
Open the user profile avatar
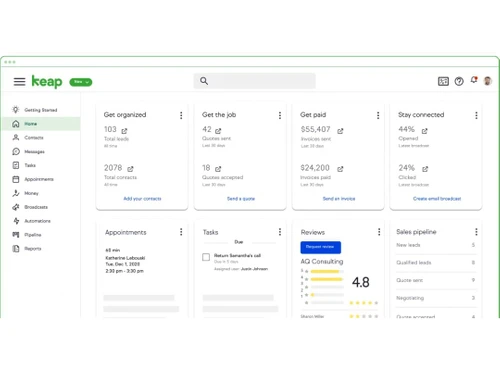pos(488,81)
